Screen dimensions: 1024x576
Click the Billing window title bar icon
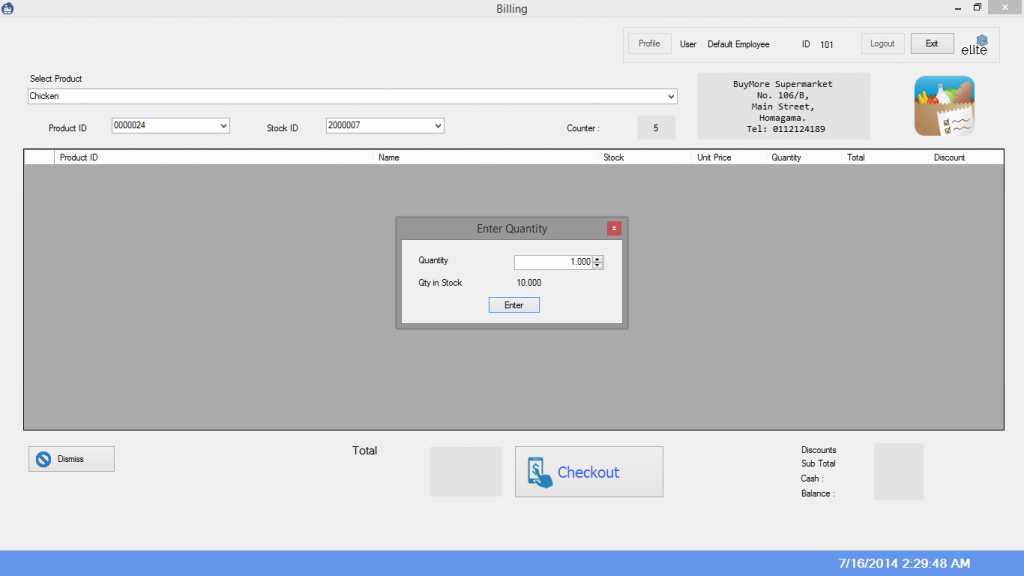click(8, 8)
